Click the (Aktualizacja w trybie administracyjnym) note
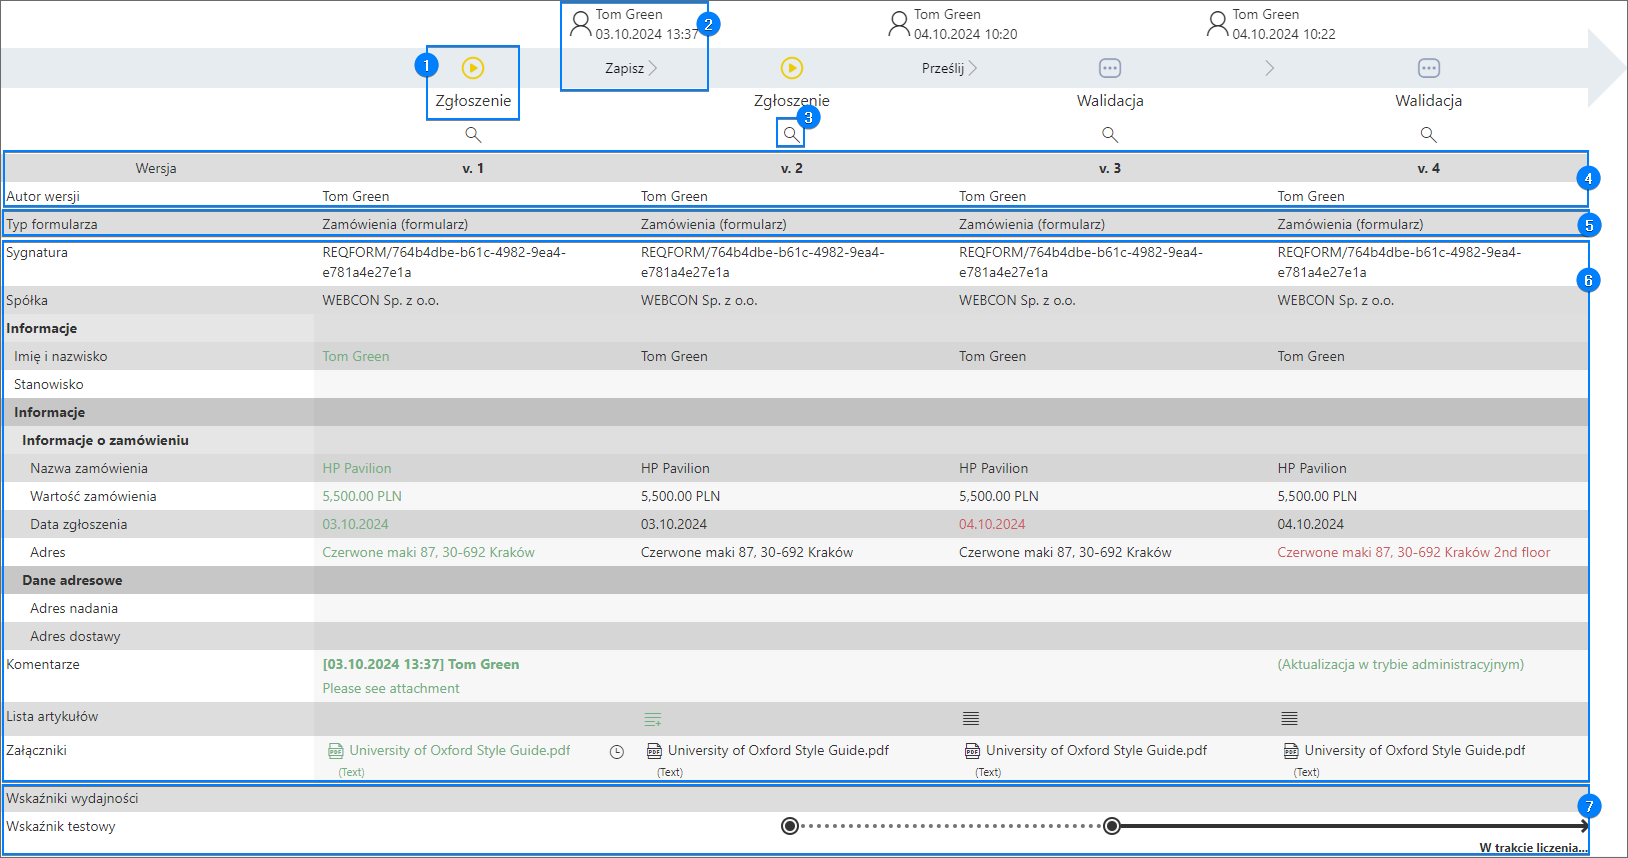Viewport: 1628px width, 858px height. click(x=1401, y=664)
